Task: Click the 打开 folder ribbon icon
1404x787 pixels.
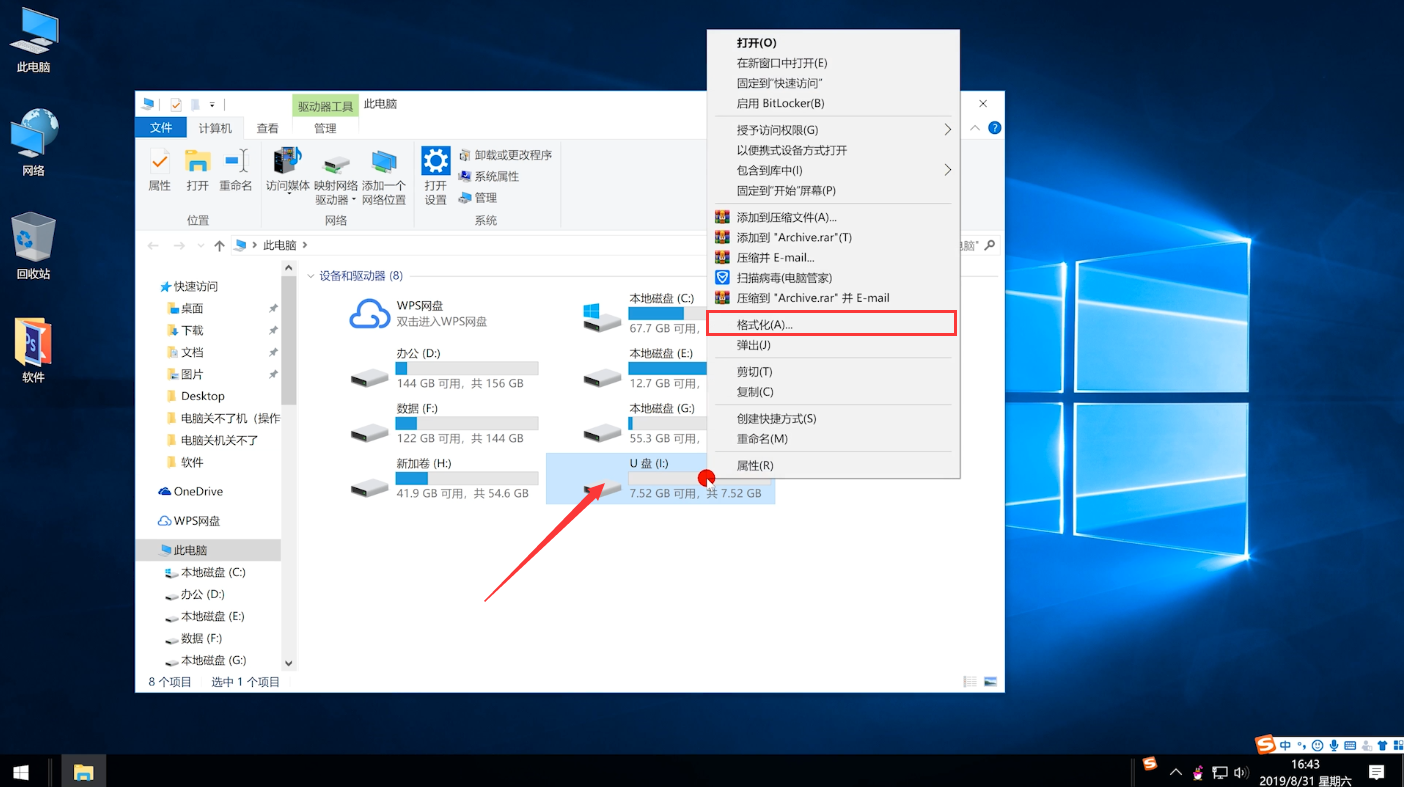Action: coord(198,170)
